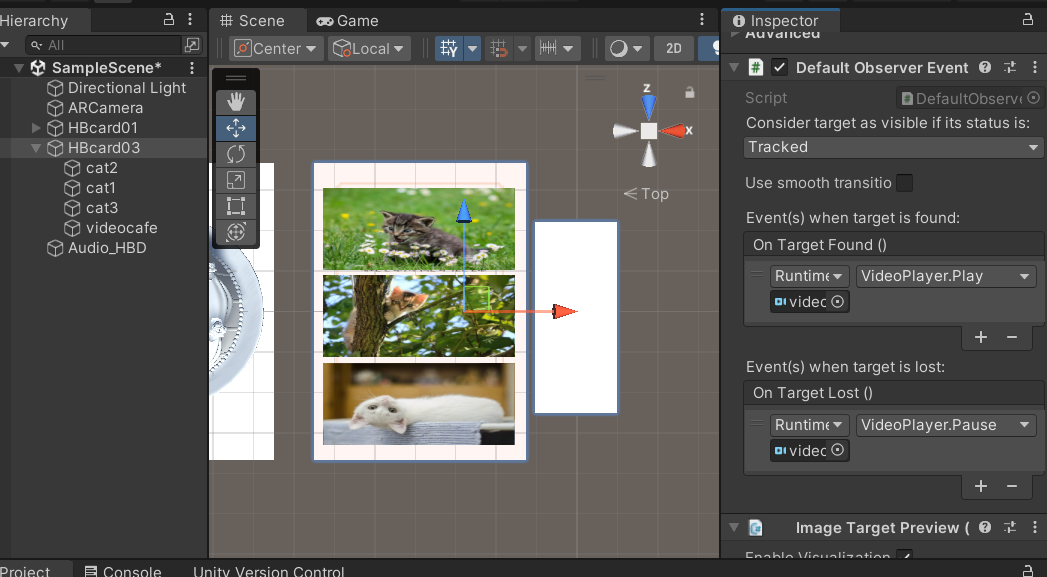Screen dimensions: 1047x577
Task: Click the Hierarchy search mode icon
Action: (x=192, y=45)
